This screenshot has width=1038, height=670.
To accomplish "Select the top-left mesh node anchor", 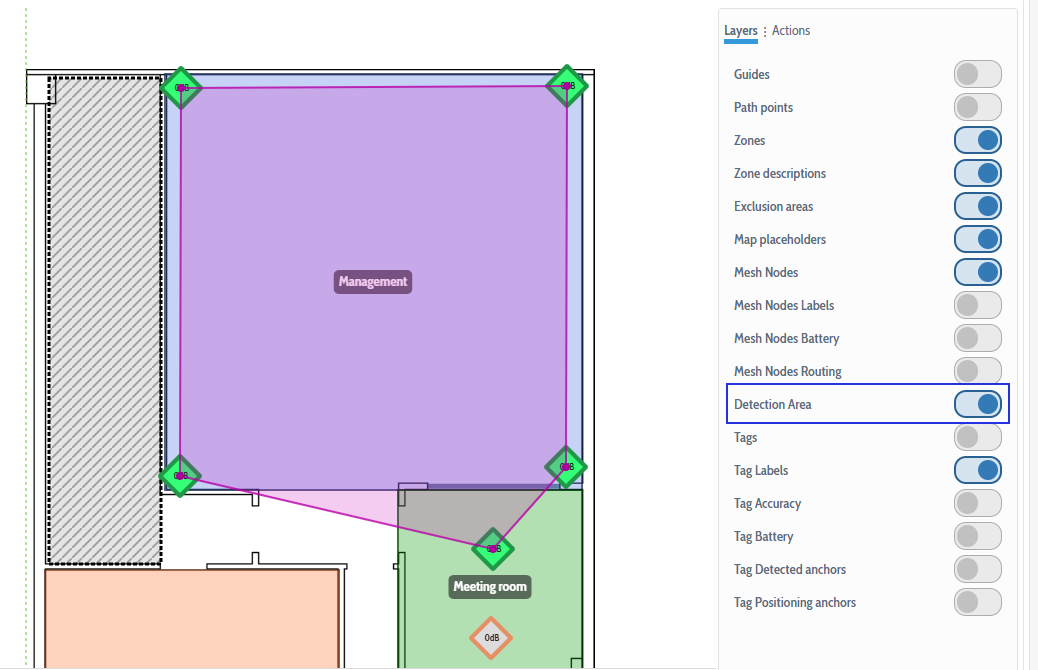I will [181, 88].
